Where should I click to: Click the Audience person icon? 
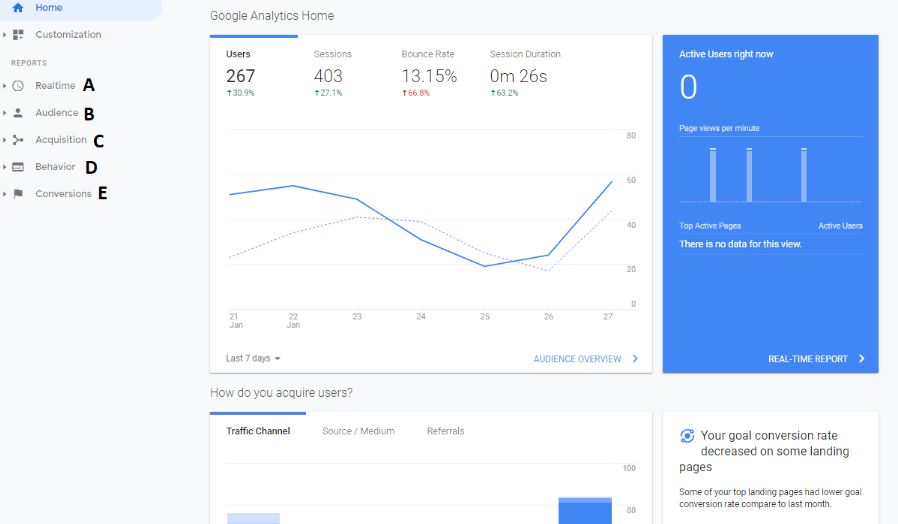pyautogui.click(x=18, y=112)
